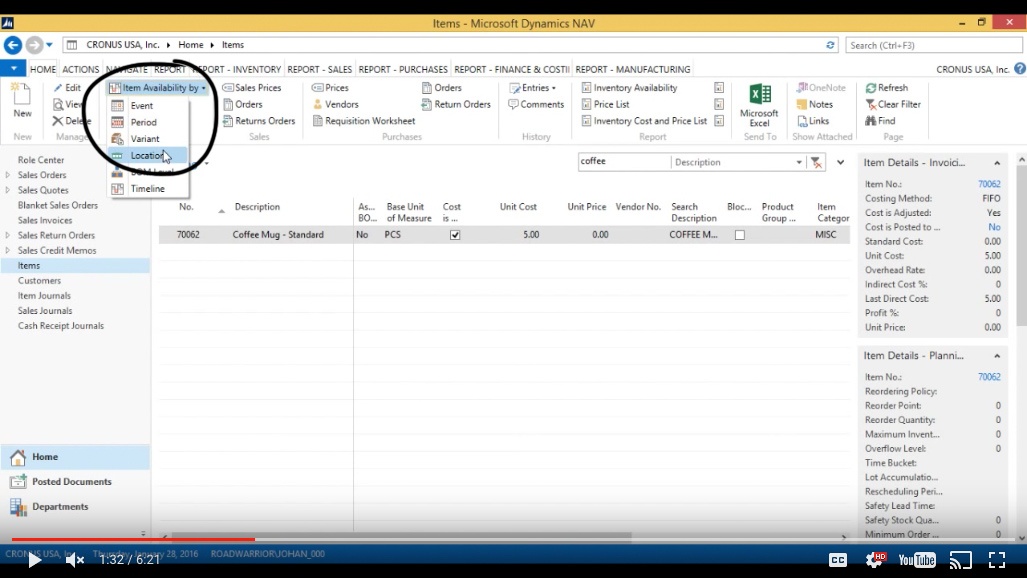Click the forward navigation arrow
This screenshot has width=1027, height=578.
click(x=34, y=45)
